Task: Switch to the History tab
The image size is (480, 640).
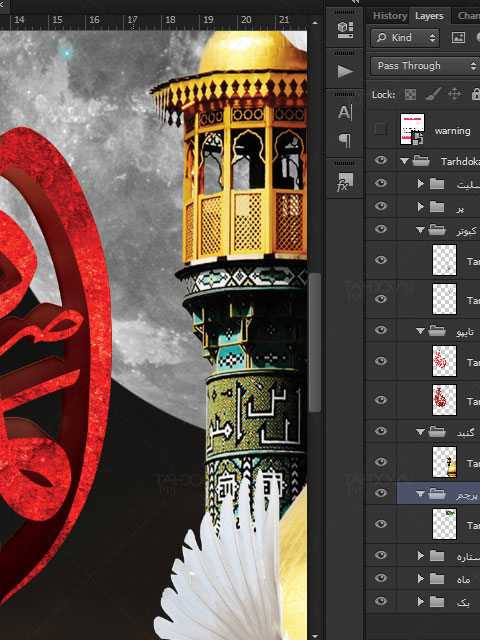Action: click(389, 16)
